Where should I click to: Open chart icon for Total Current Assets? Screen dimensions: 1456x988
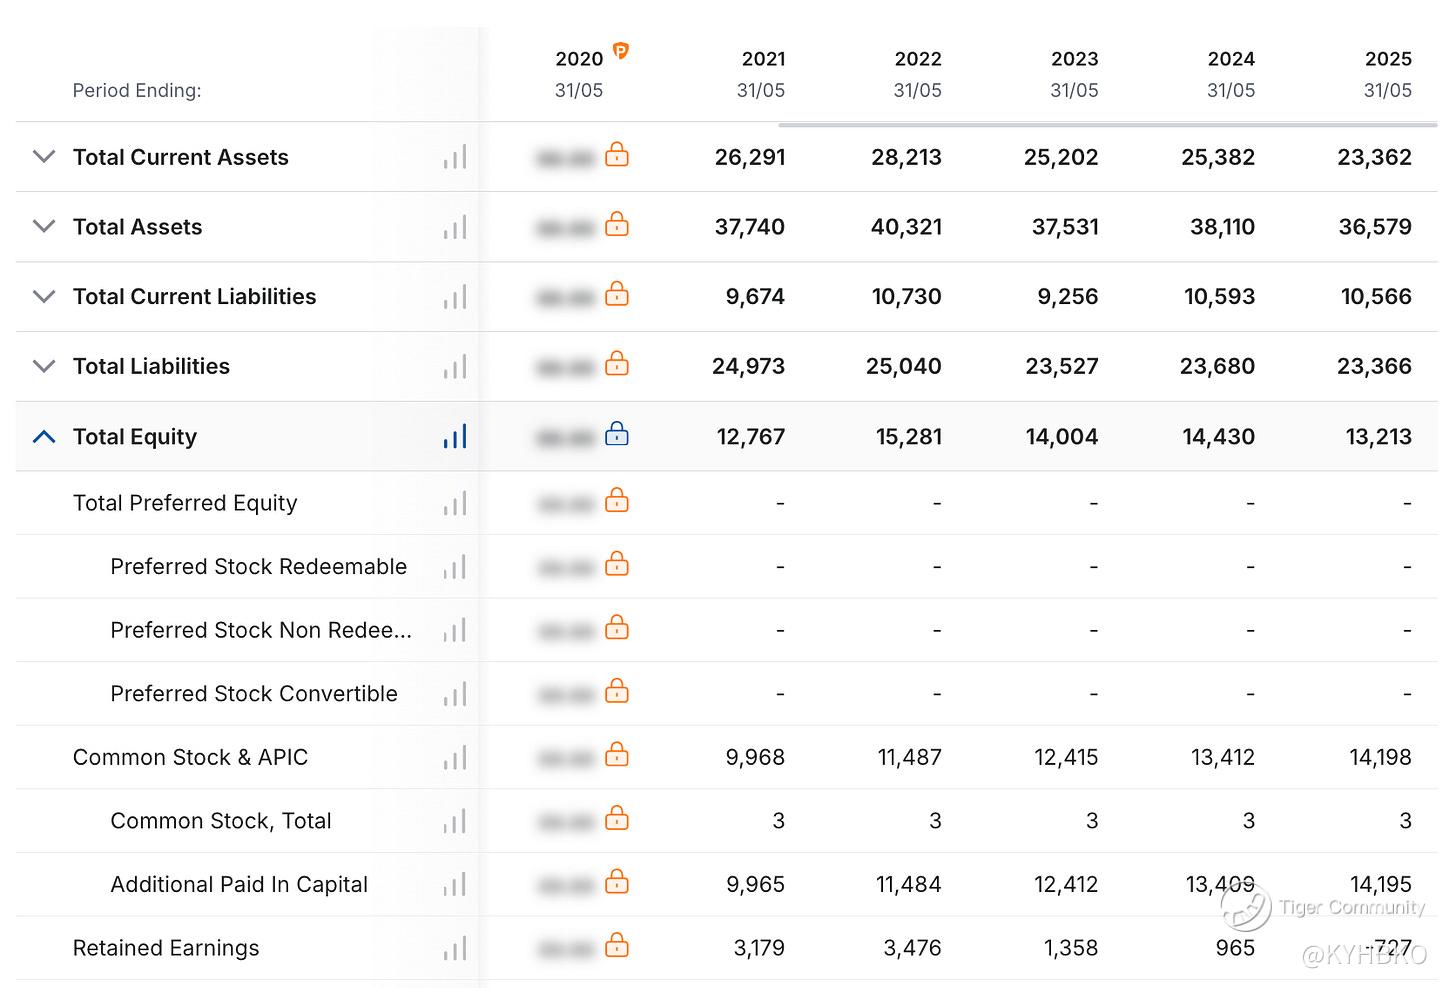[x=455, y=157]
